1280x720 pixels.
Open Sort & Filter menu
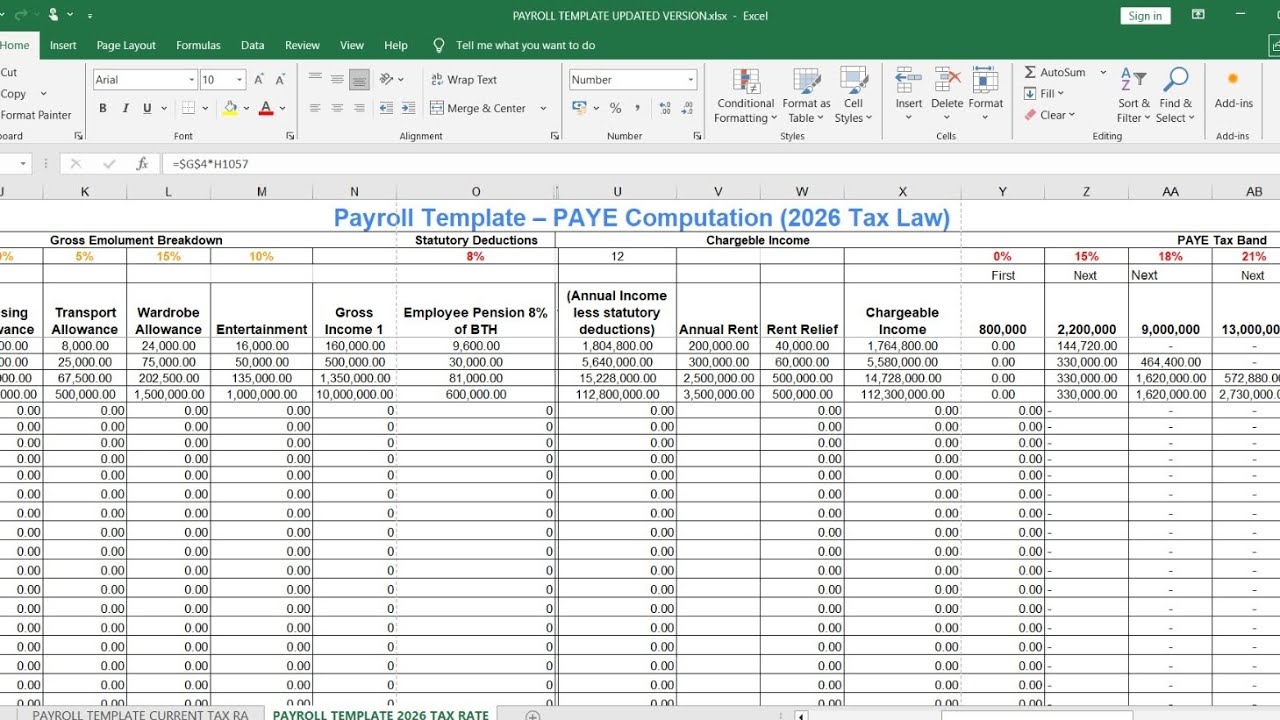click(1134, 96)
